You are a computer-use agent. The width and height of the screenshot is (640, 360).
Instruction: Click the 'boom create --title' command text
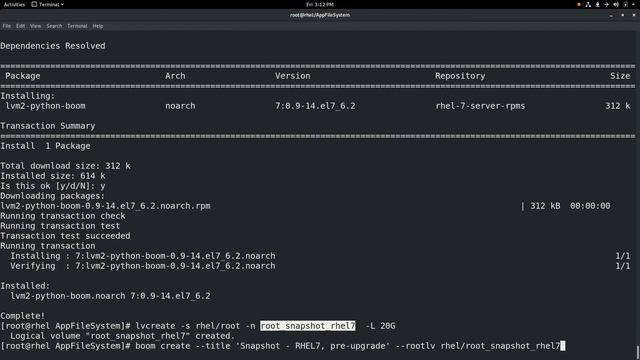pos(182,346)
